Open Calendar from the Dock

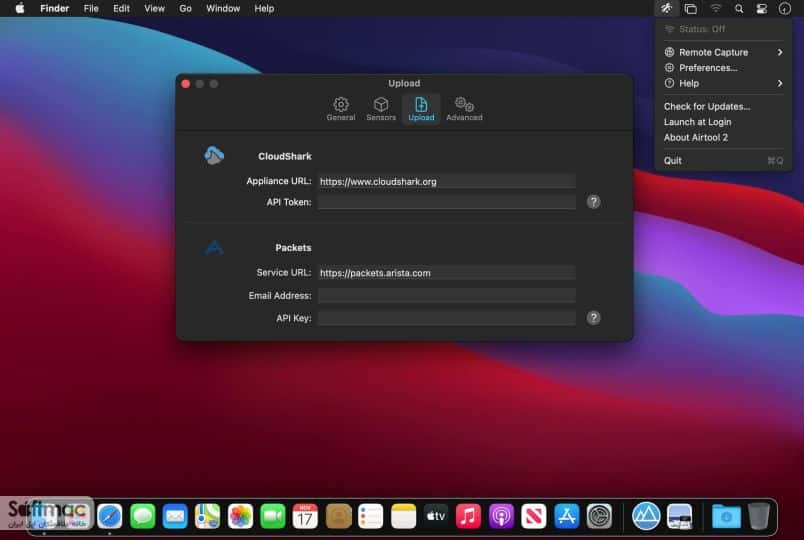pos(305,516)
